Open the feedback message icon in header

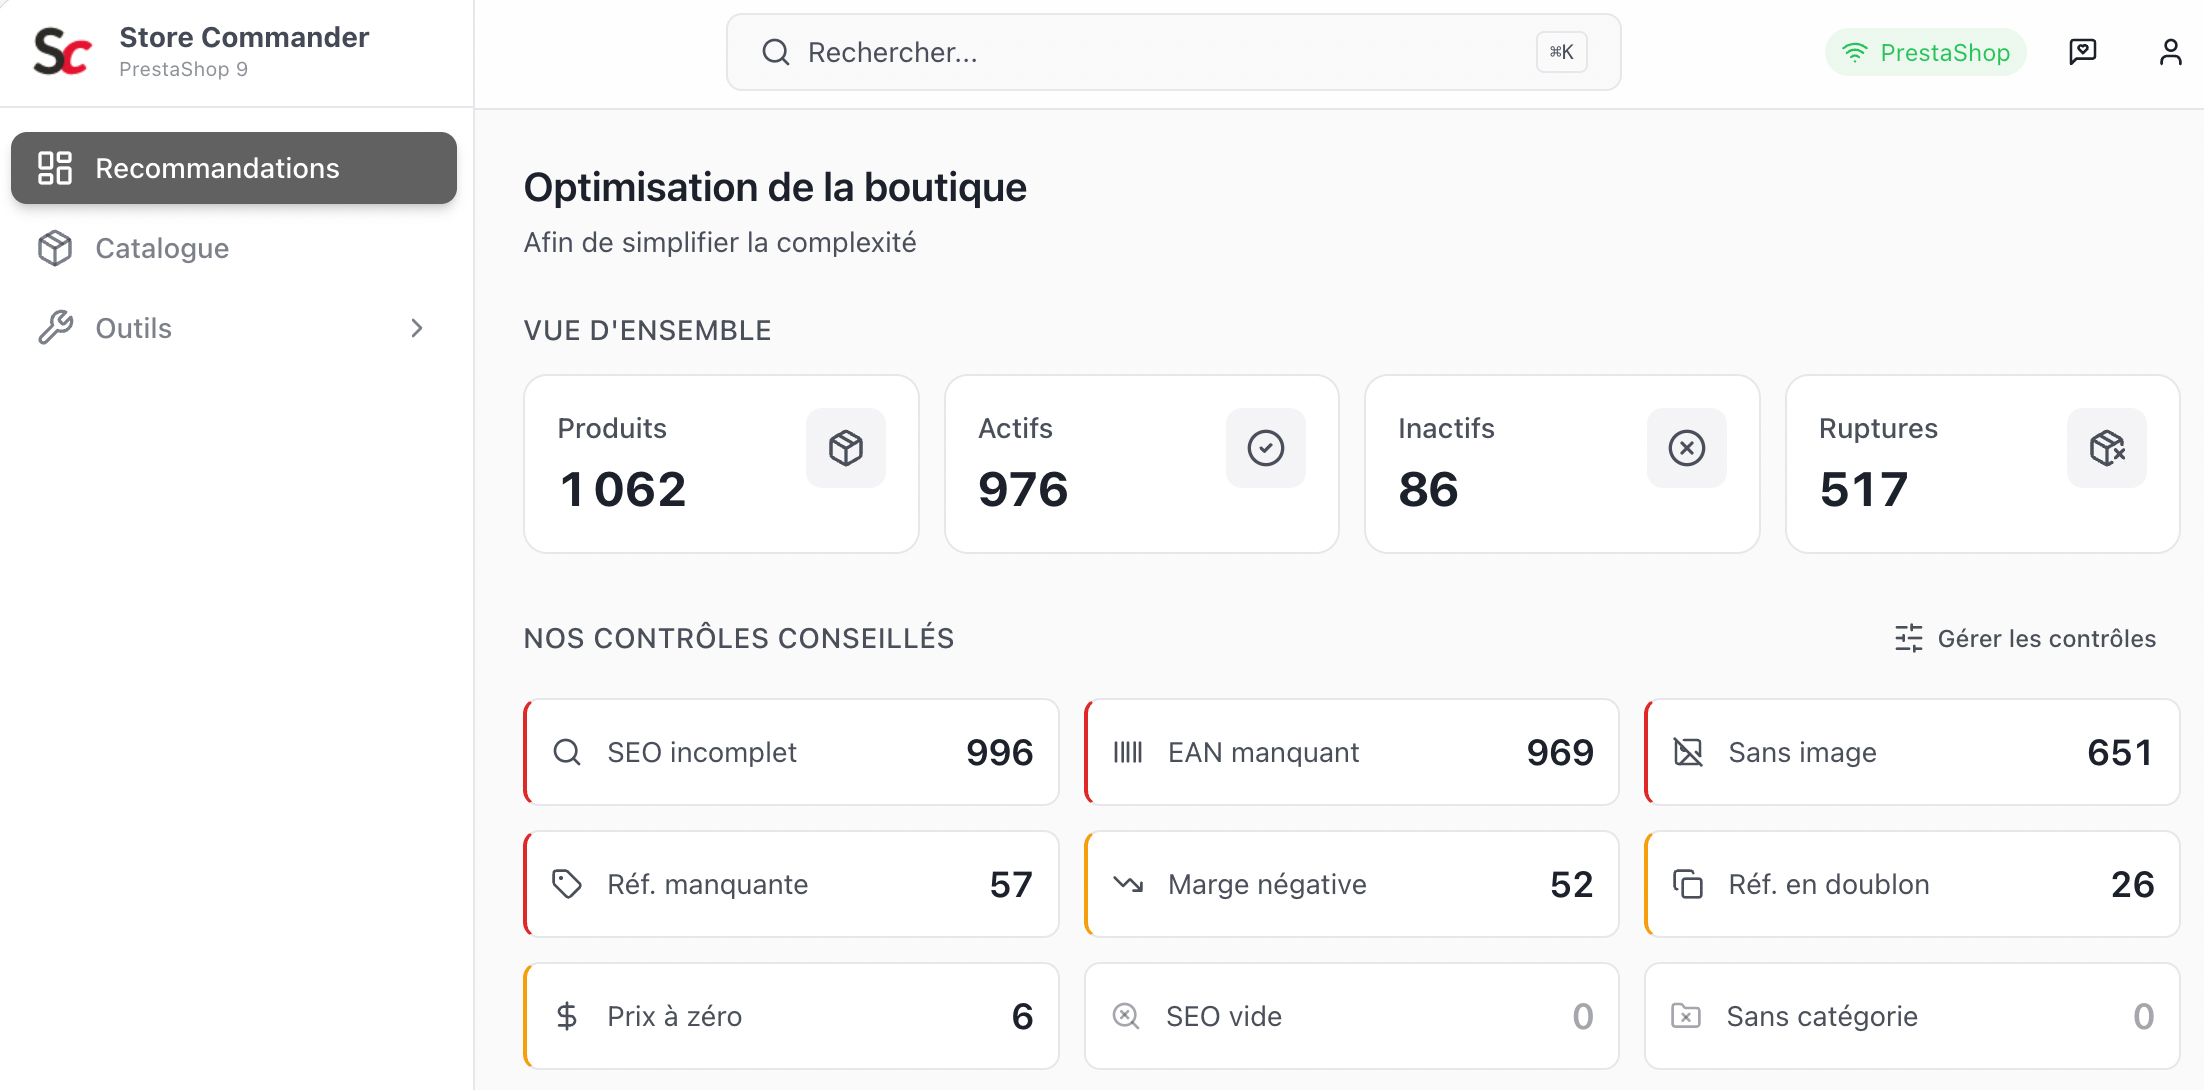click(x=2083, y=52)
